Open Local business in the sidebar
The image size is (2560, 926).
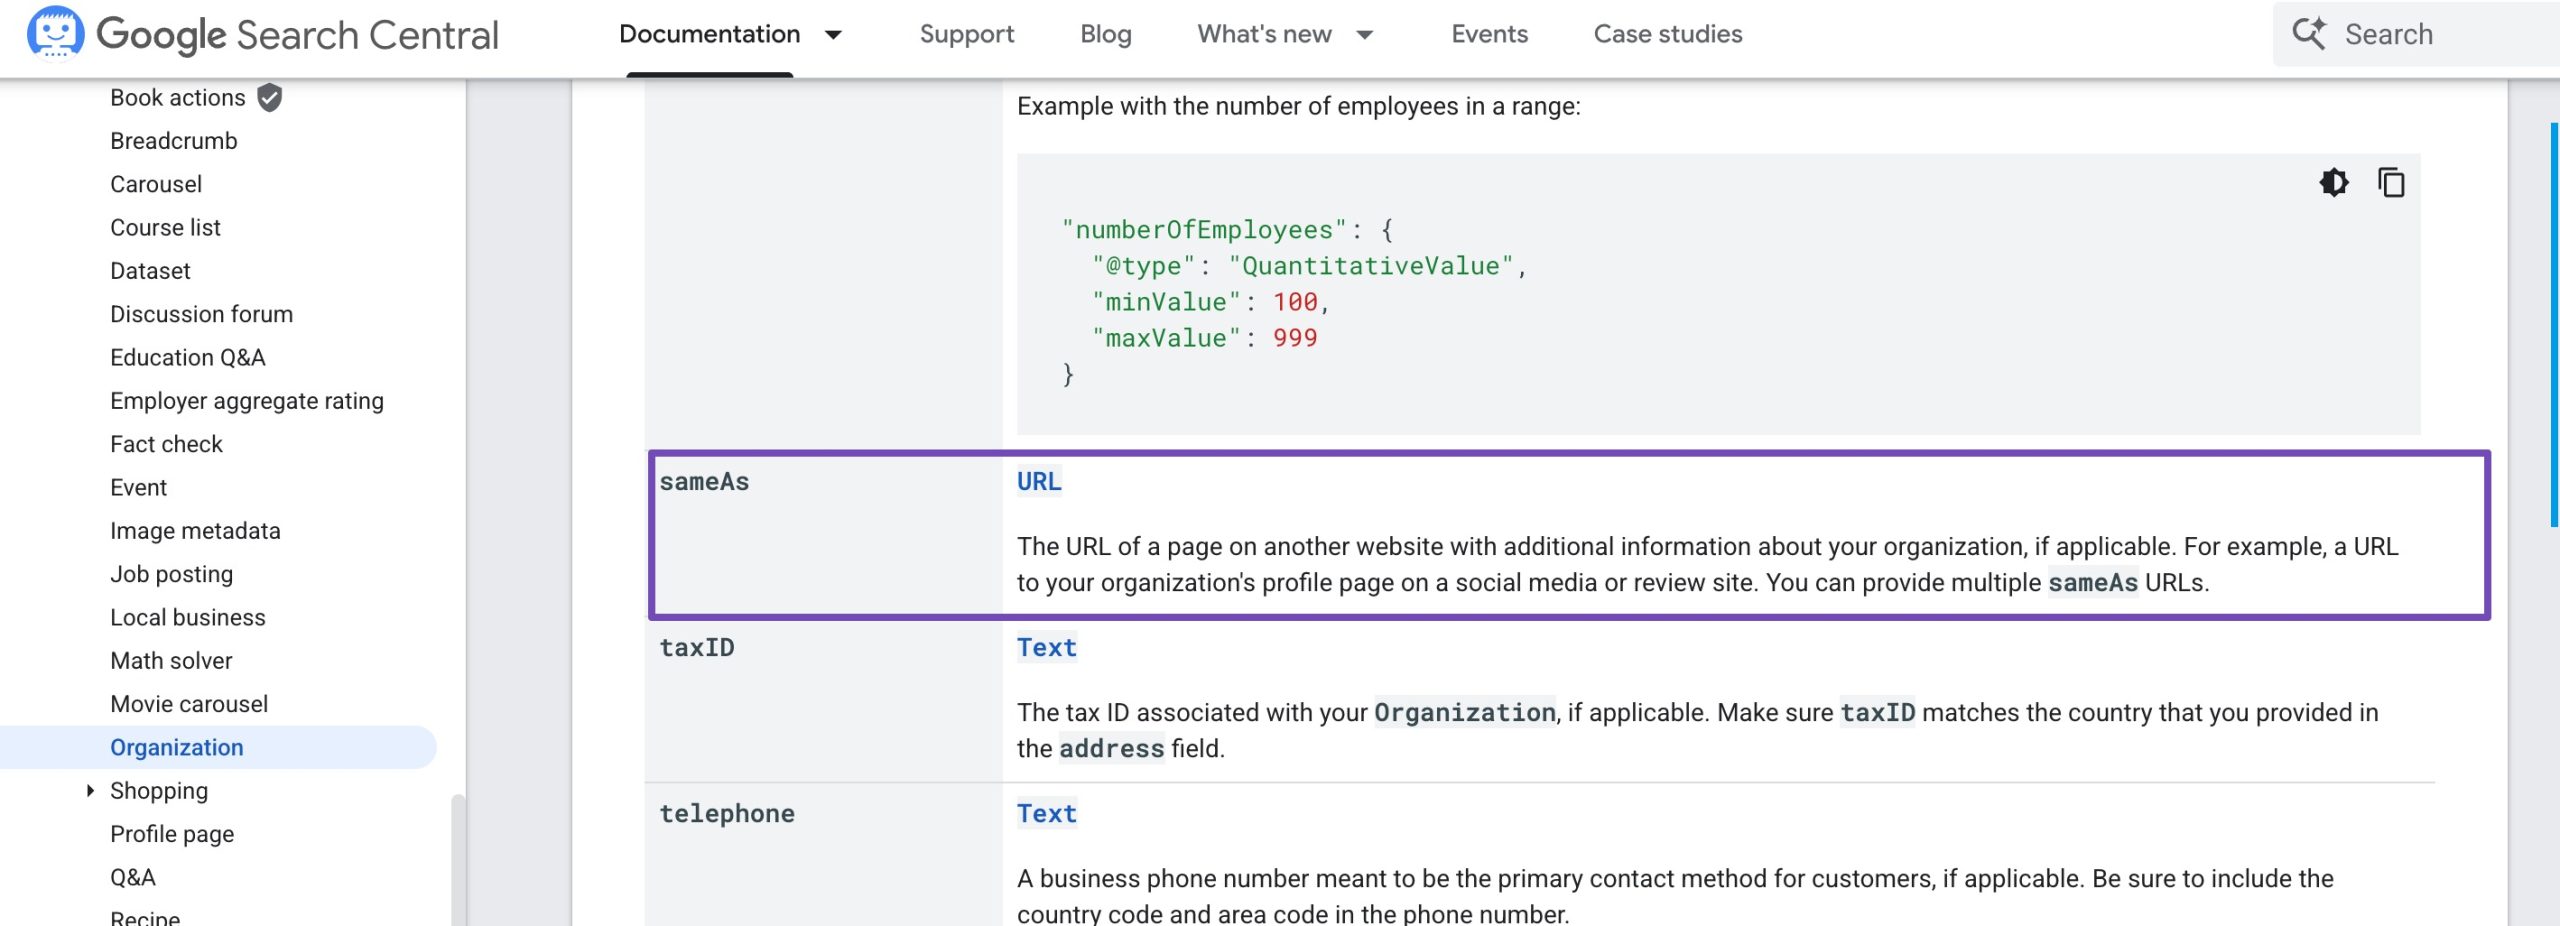[x=188, y=618]
